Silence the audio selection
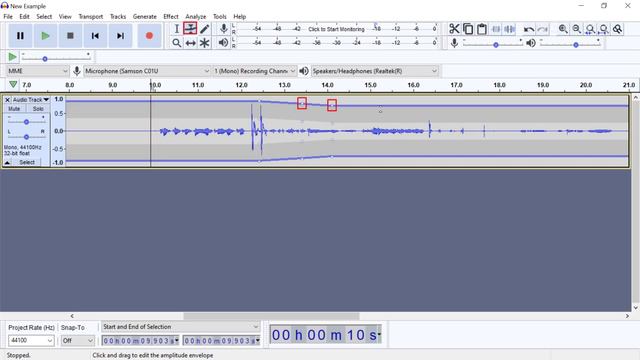The height and width of the screenshot is (360, 640). (509, 29)
